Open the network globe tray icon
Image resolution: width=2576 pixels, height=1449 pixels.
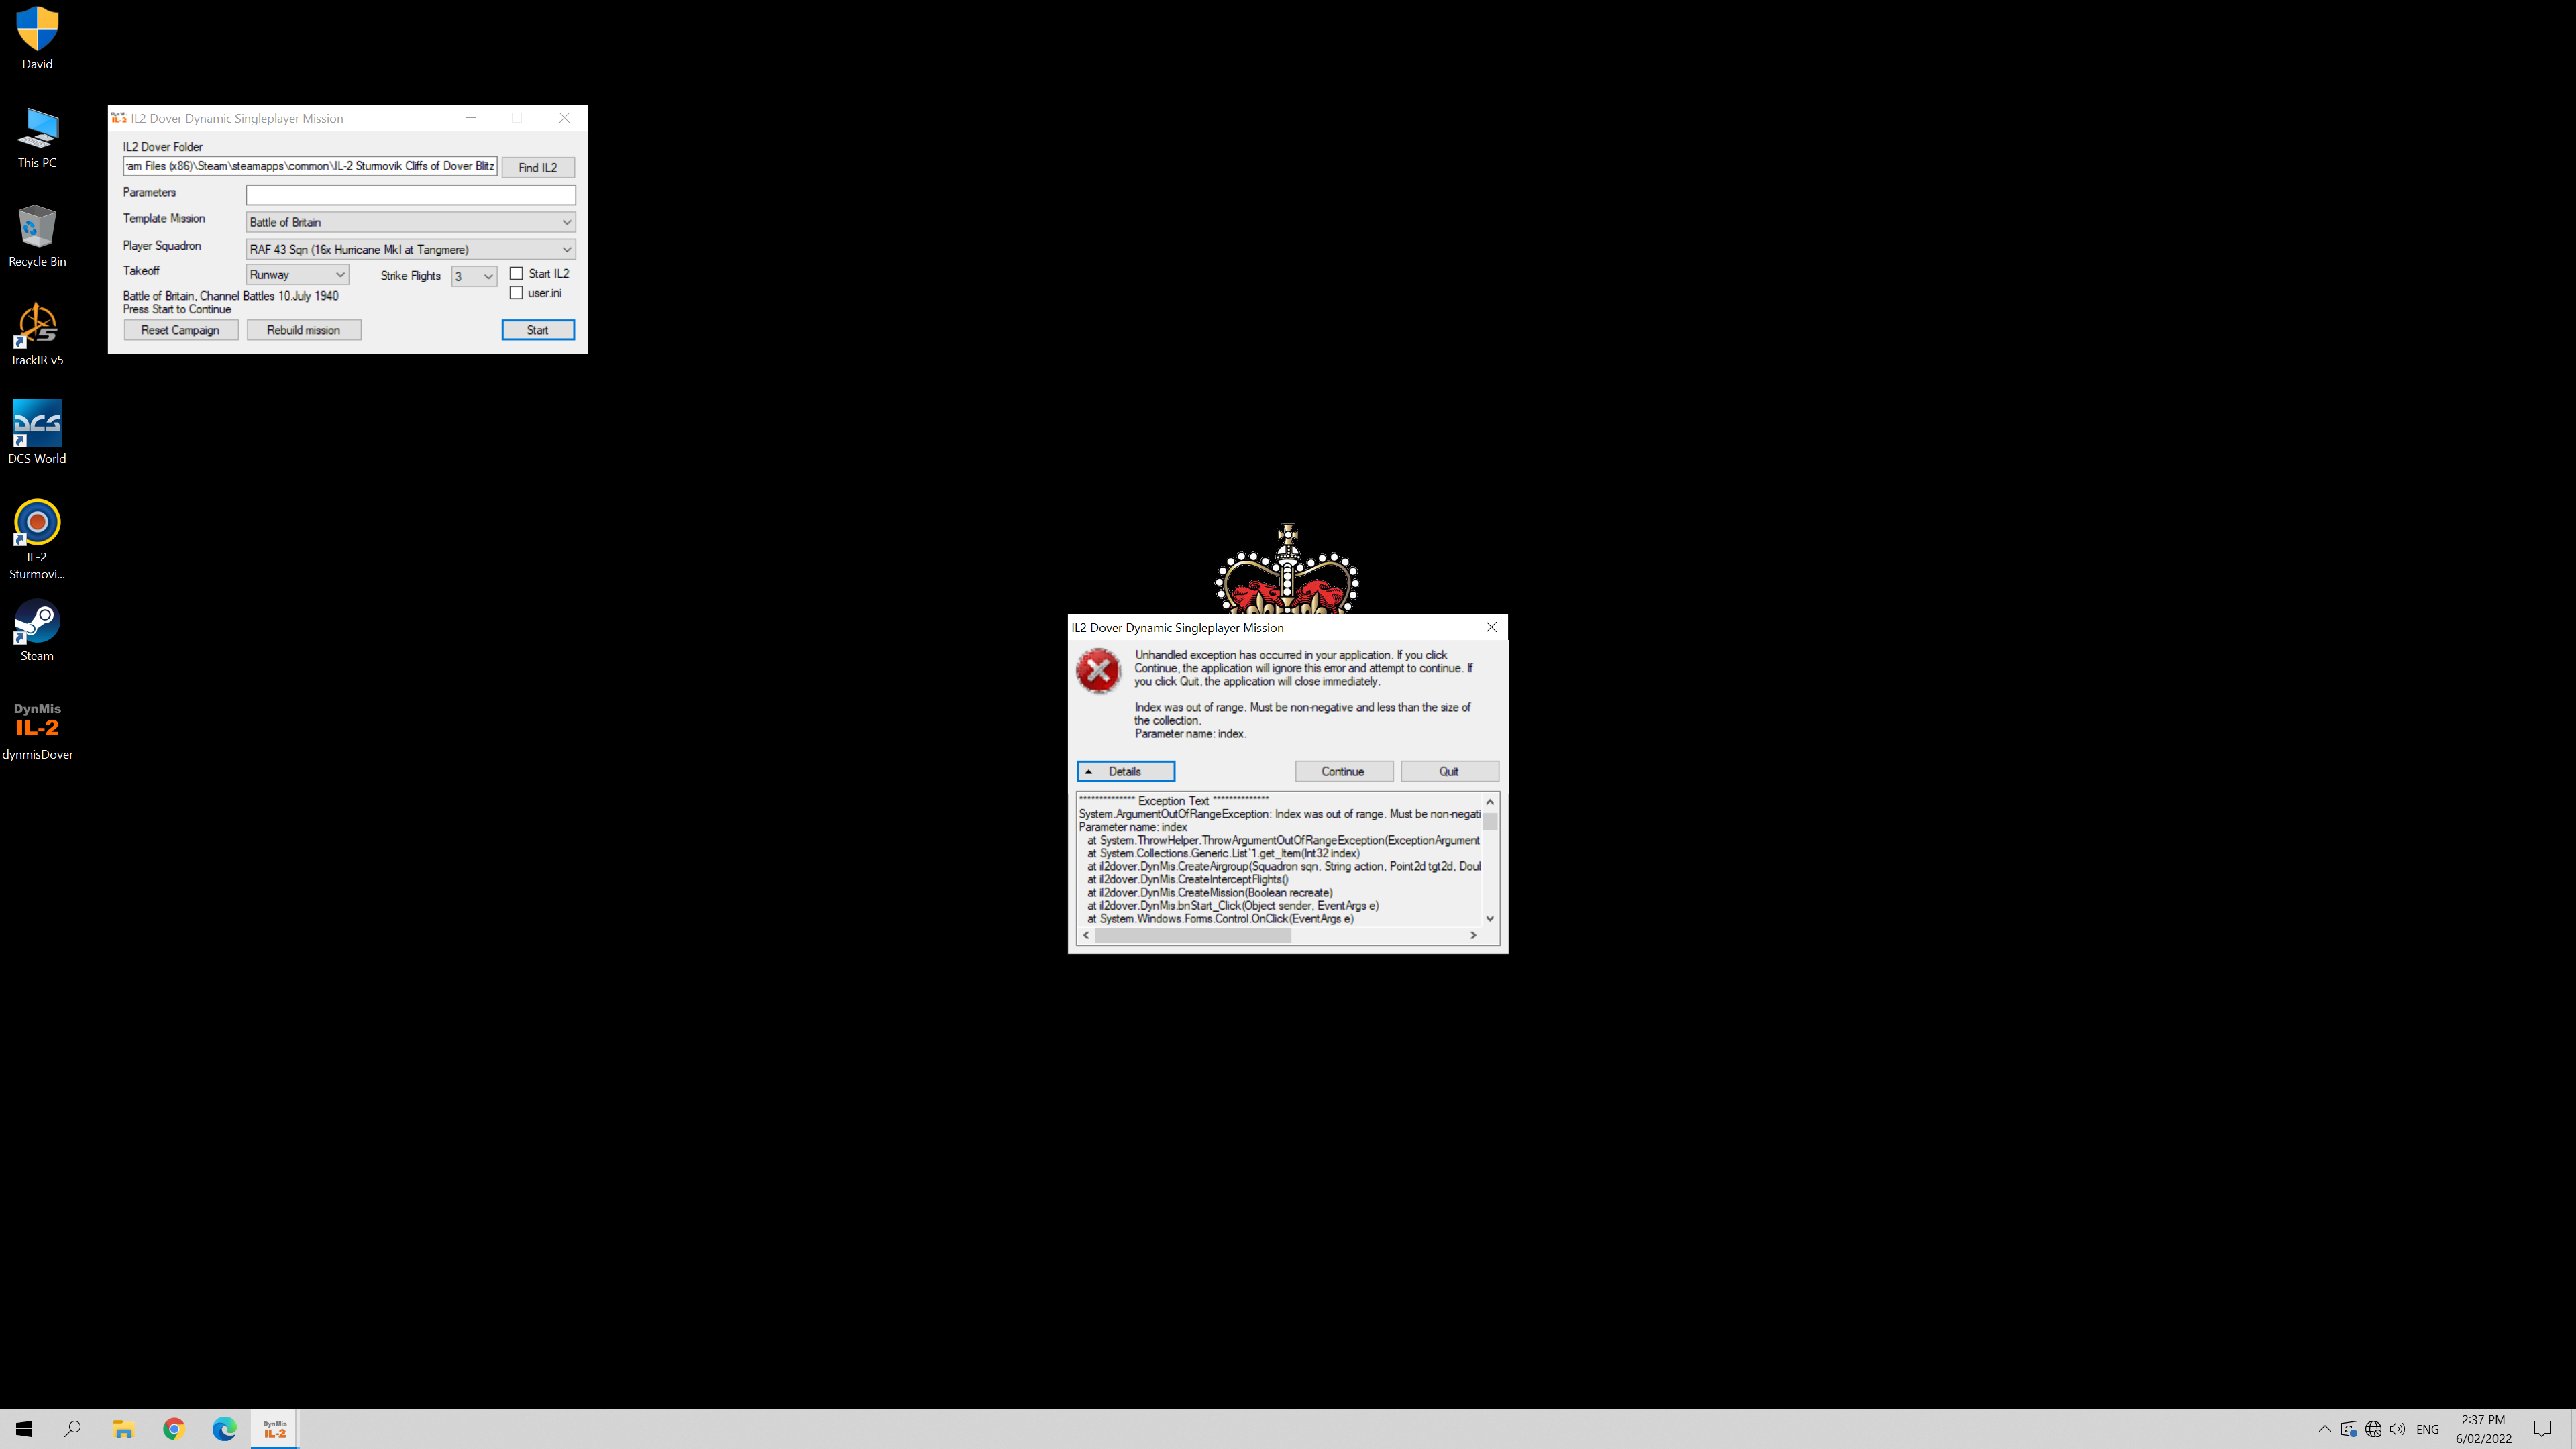coord(2373,1429)
